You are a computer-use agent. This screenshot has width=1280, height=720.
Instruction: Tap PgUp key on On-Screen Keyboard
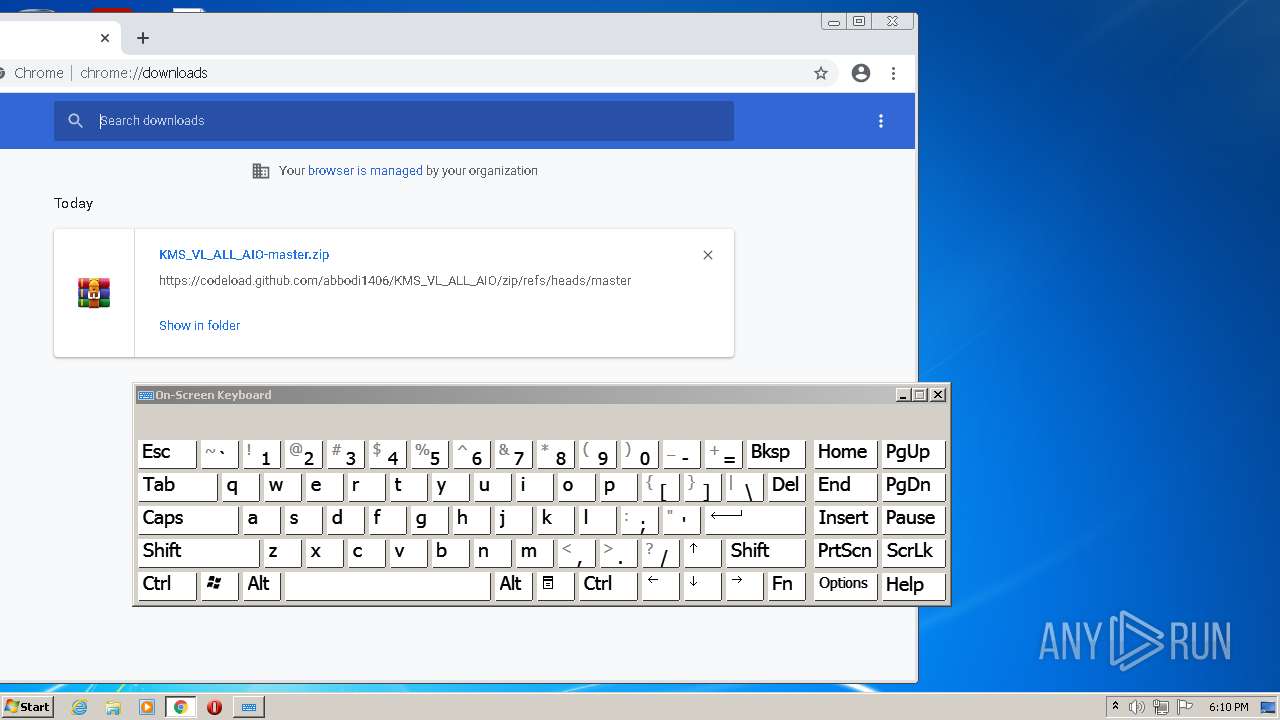pyautogui.click(x=913, y=454)
